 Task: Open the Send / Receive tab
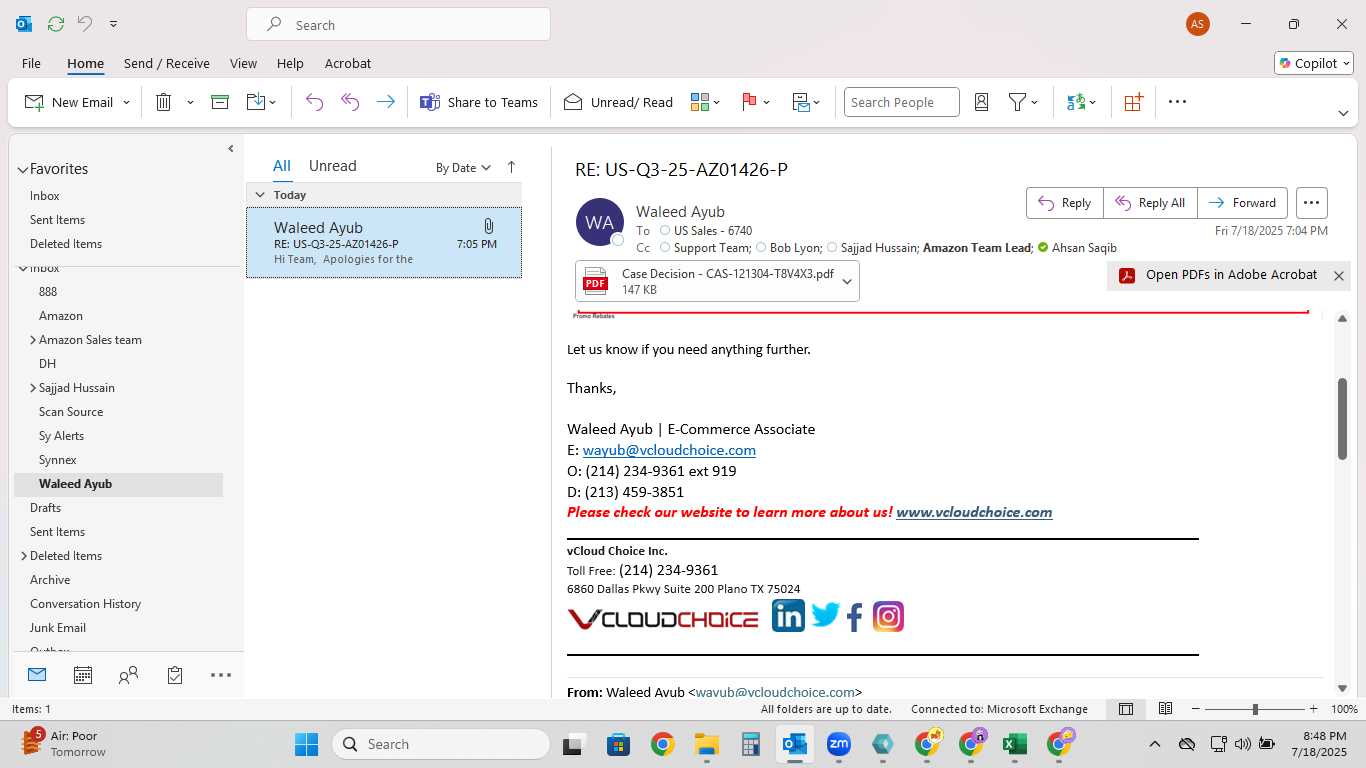(167, 63)
